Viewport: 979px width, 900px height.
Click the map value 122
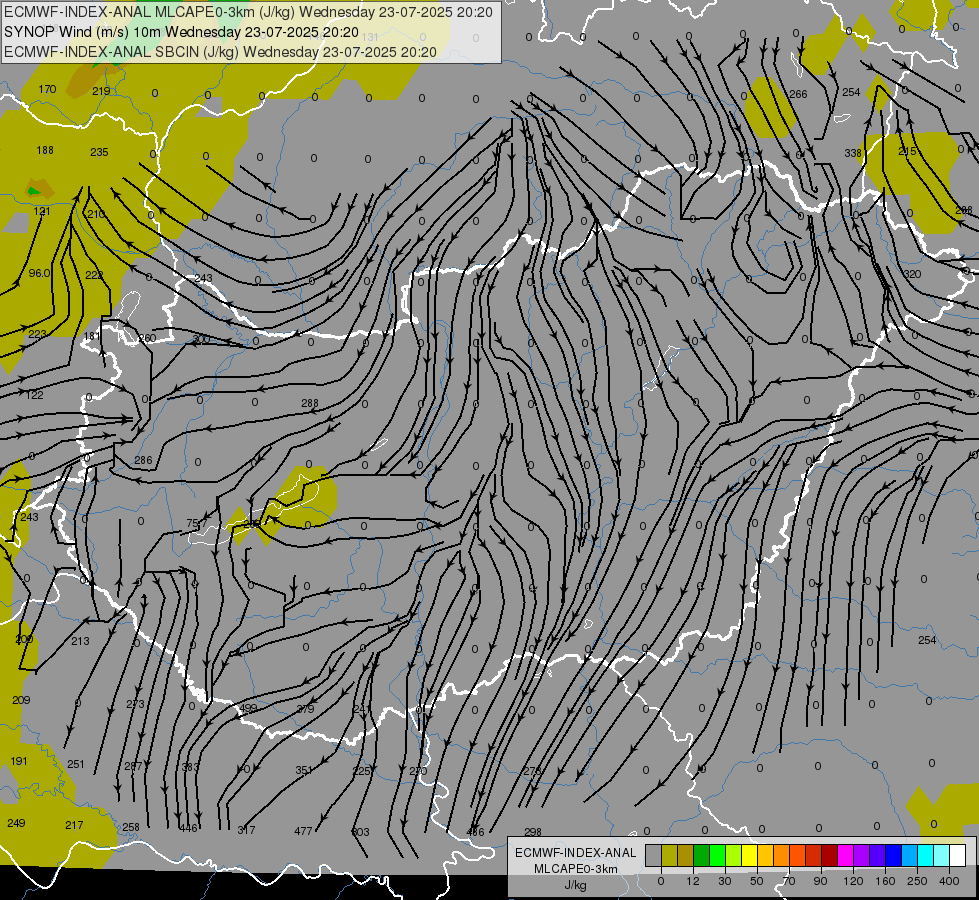click(34, 395)
